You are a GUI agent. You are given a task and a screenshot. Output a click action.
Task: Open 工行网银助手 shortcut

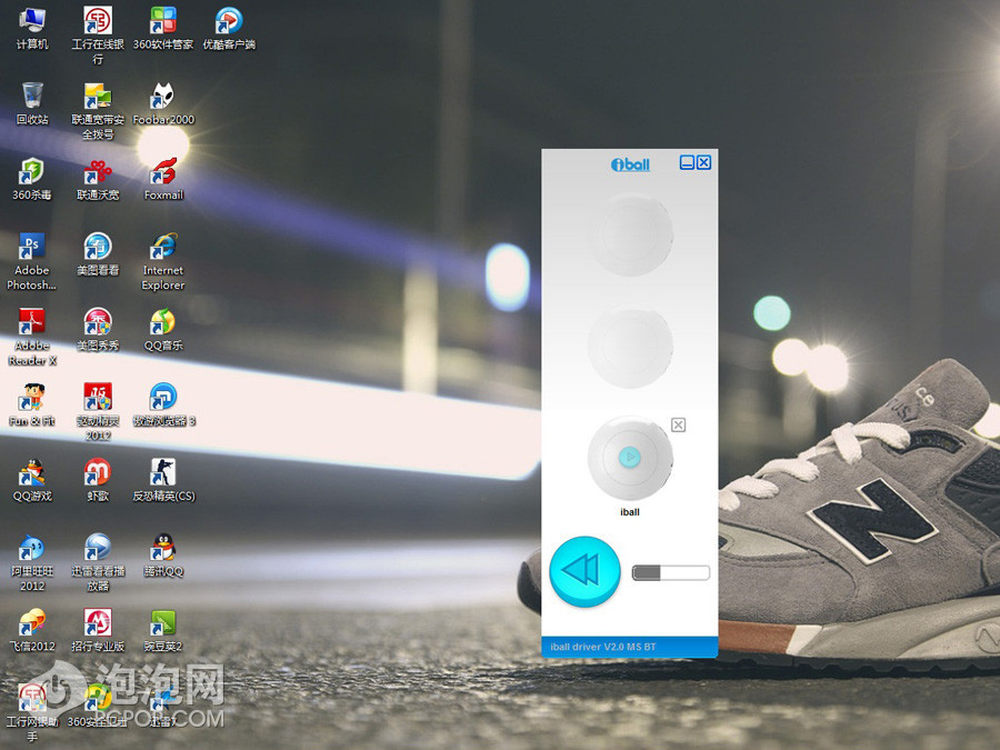(32, 713)
